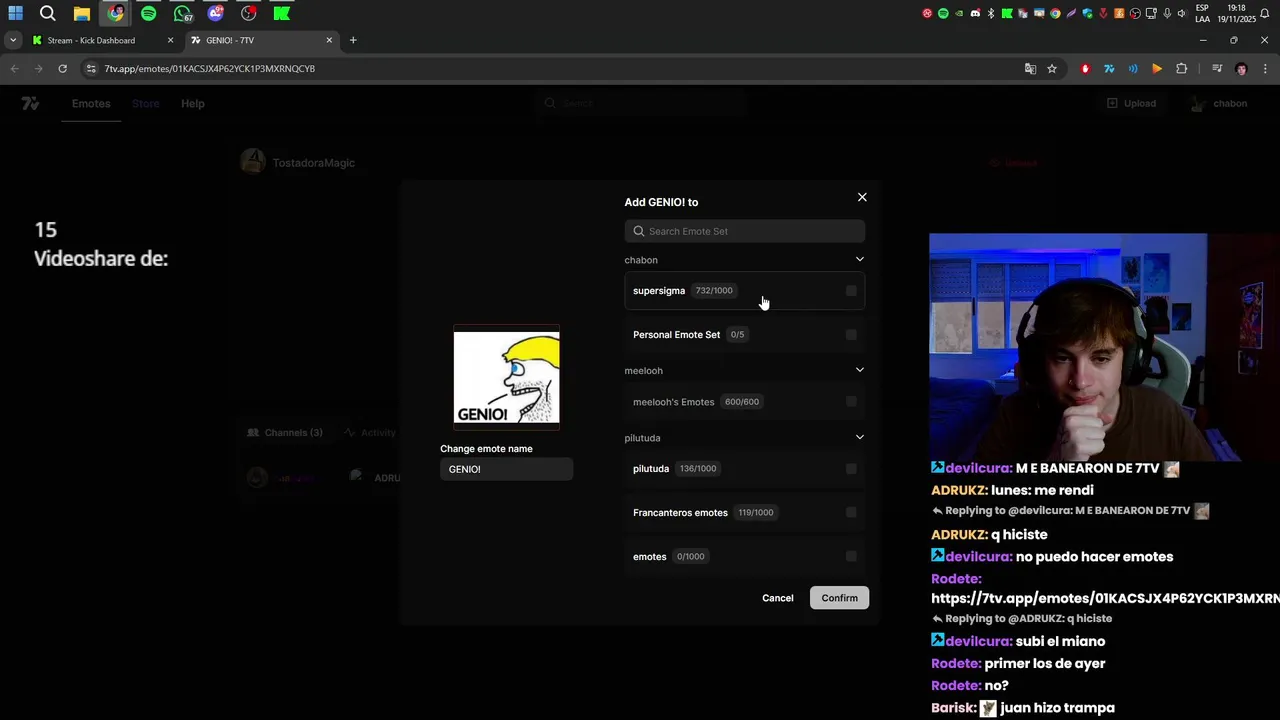Open Chrome three-dot menu

pos(1265,68)
